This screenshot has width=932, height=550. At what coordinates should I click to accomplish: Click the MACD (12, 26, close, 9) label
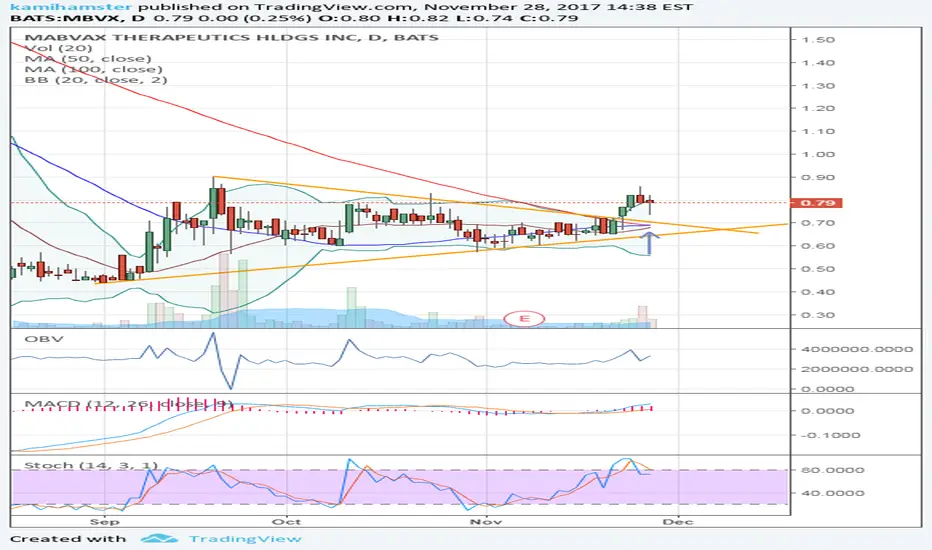point(128,404)
